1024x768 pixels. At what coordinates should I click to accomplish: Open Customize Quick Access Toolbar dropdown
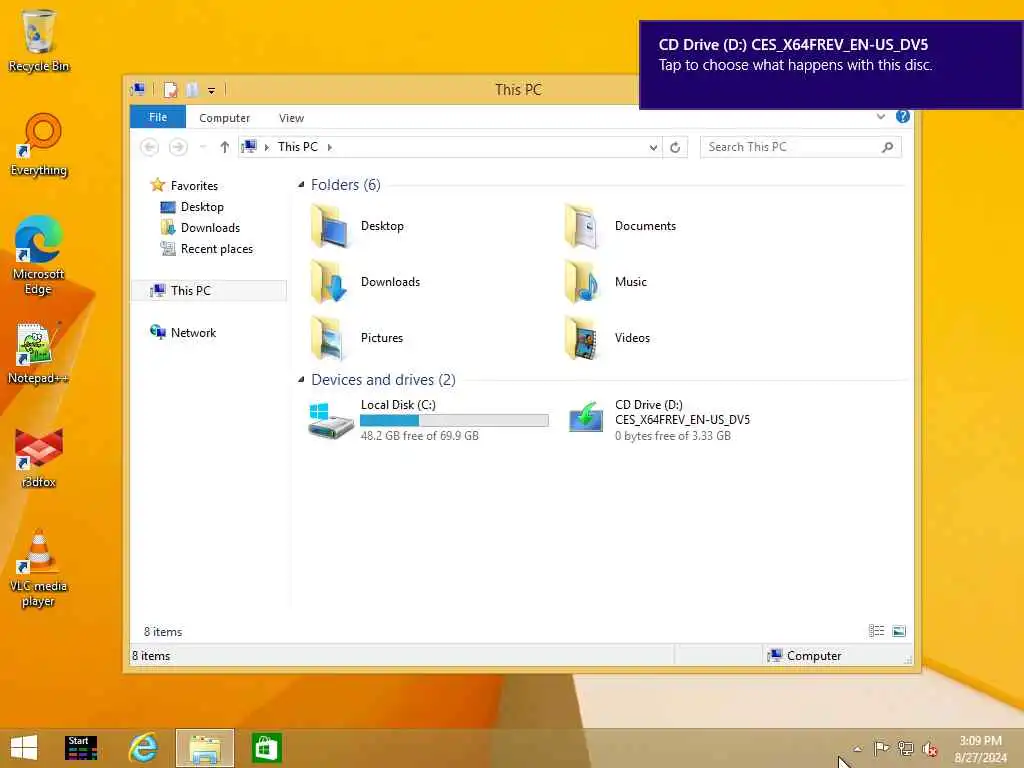point(212,90)
